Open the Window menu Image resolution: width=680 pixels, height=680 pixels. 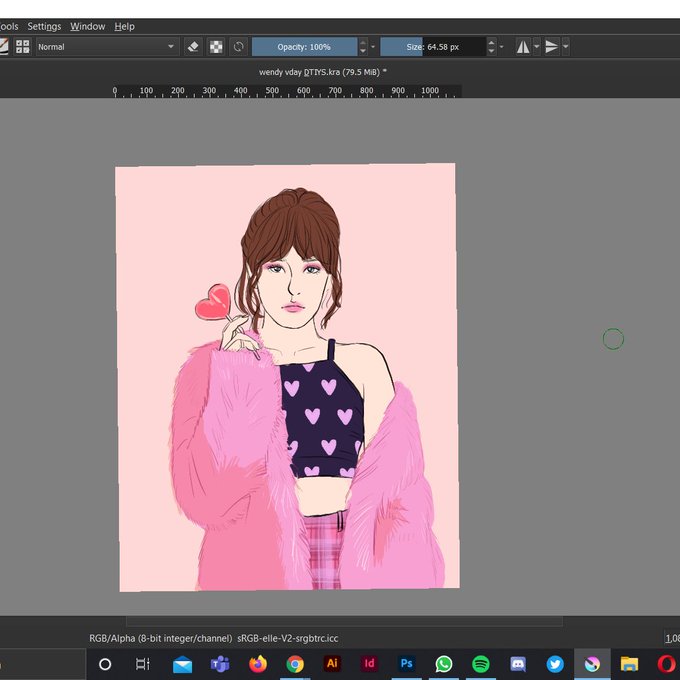point(88,26)
